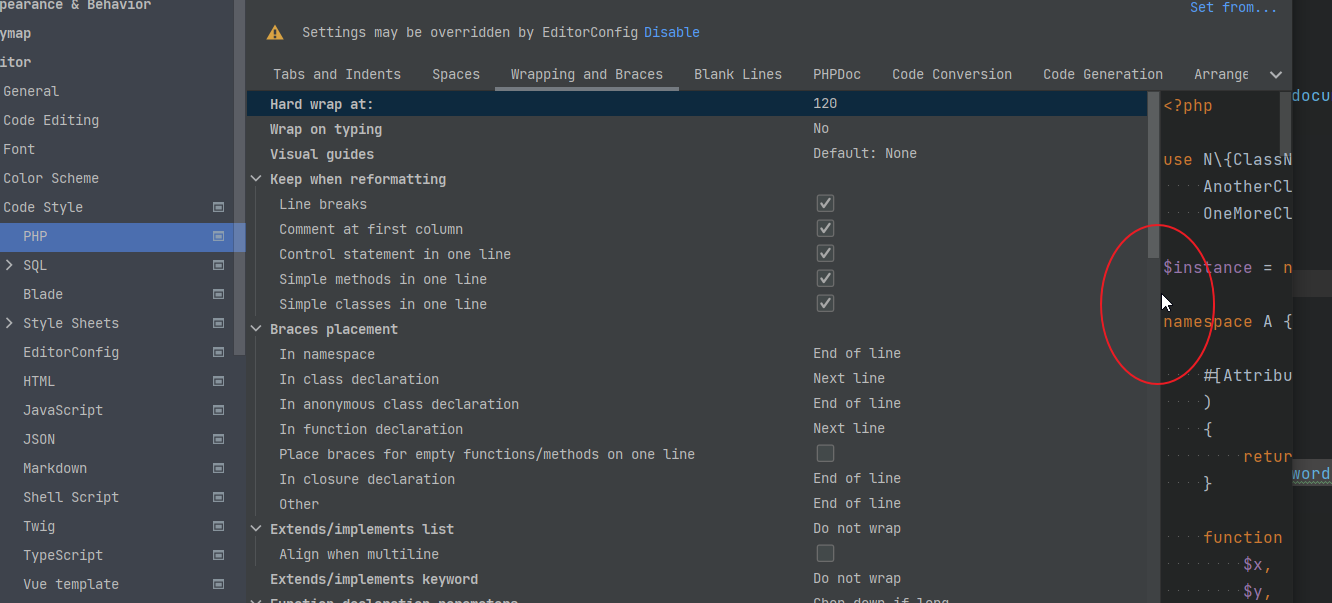Click the project-level icon next to Markdown
Image resolution: width=1332 pixels, height=603 pixels.
[x=218, y=468]
